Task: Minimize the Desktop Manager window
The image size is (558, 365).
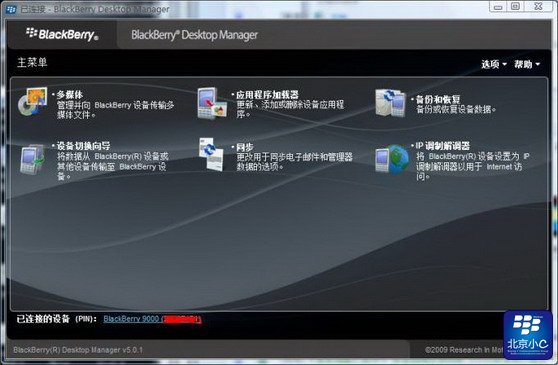Action: pyautogui.click(x=498, y=6)
